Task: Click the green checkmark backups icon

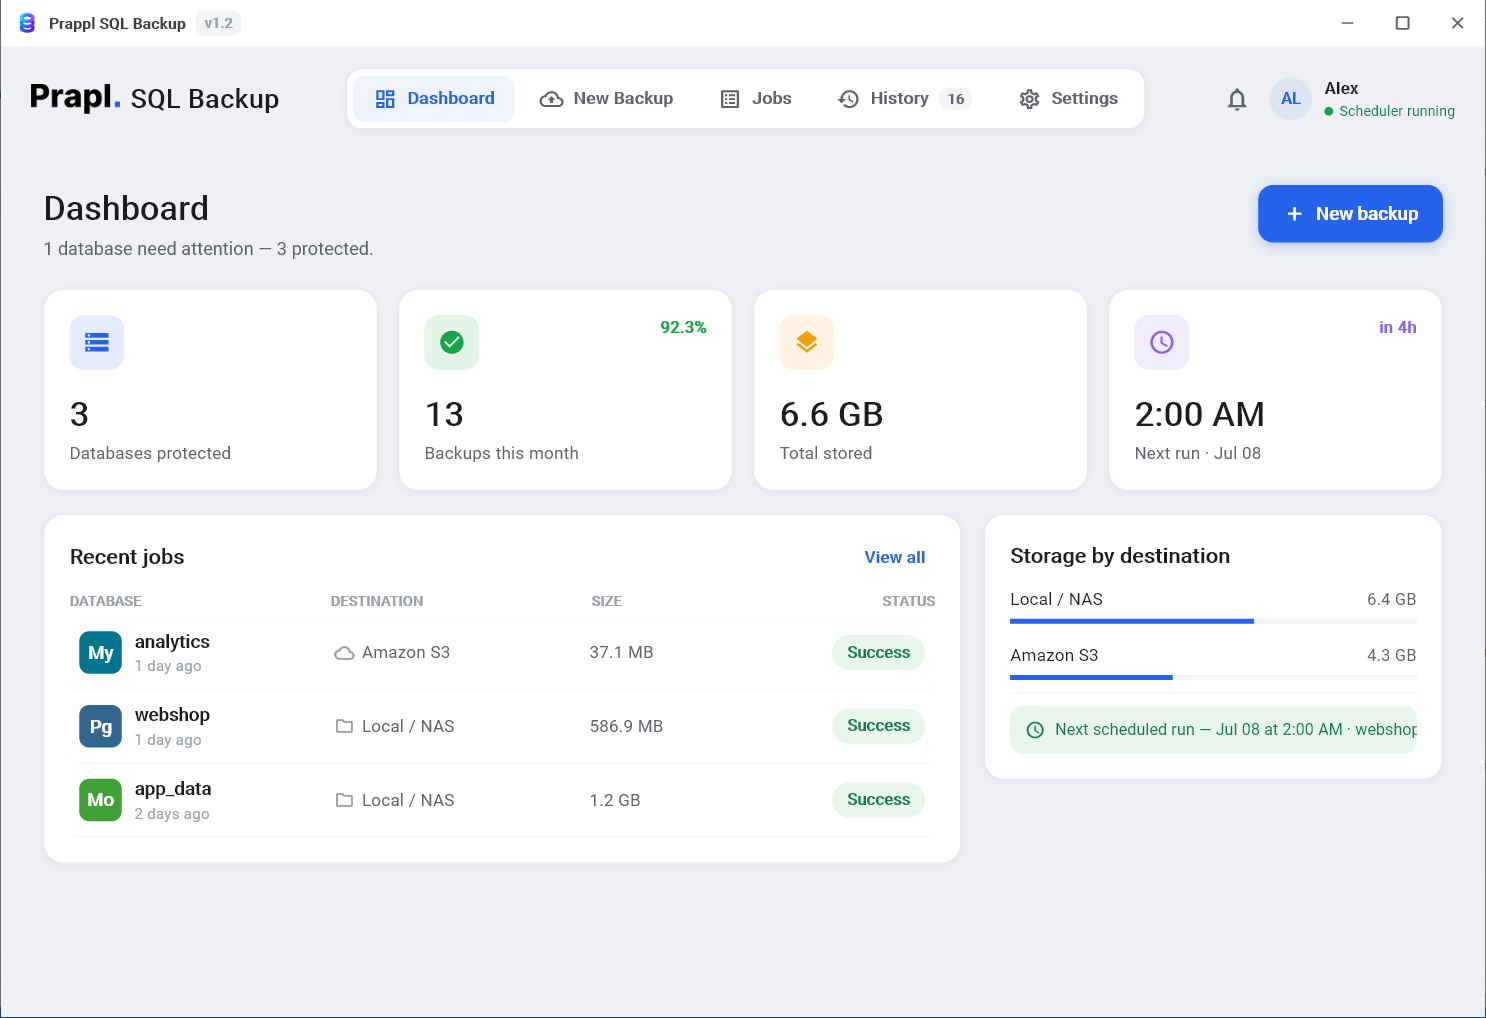Action: coord(452,343)
